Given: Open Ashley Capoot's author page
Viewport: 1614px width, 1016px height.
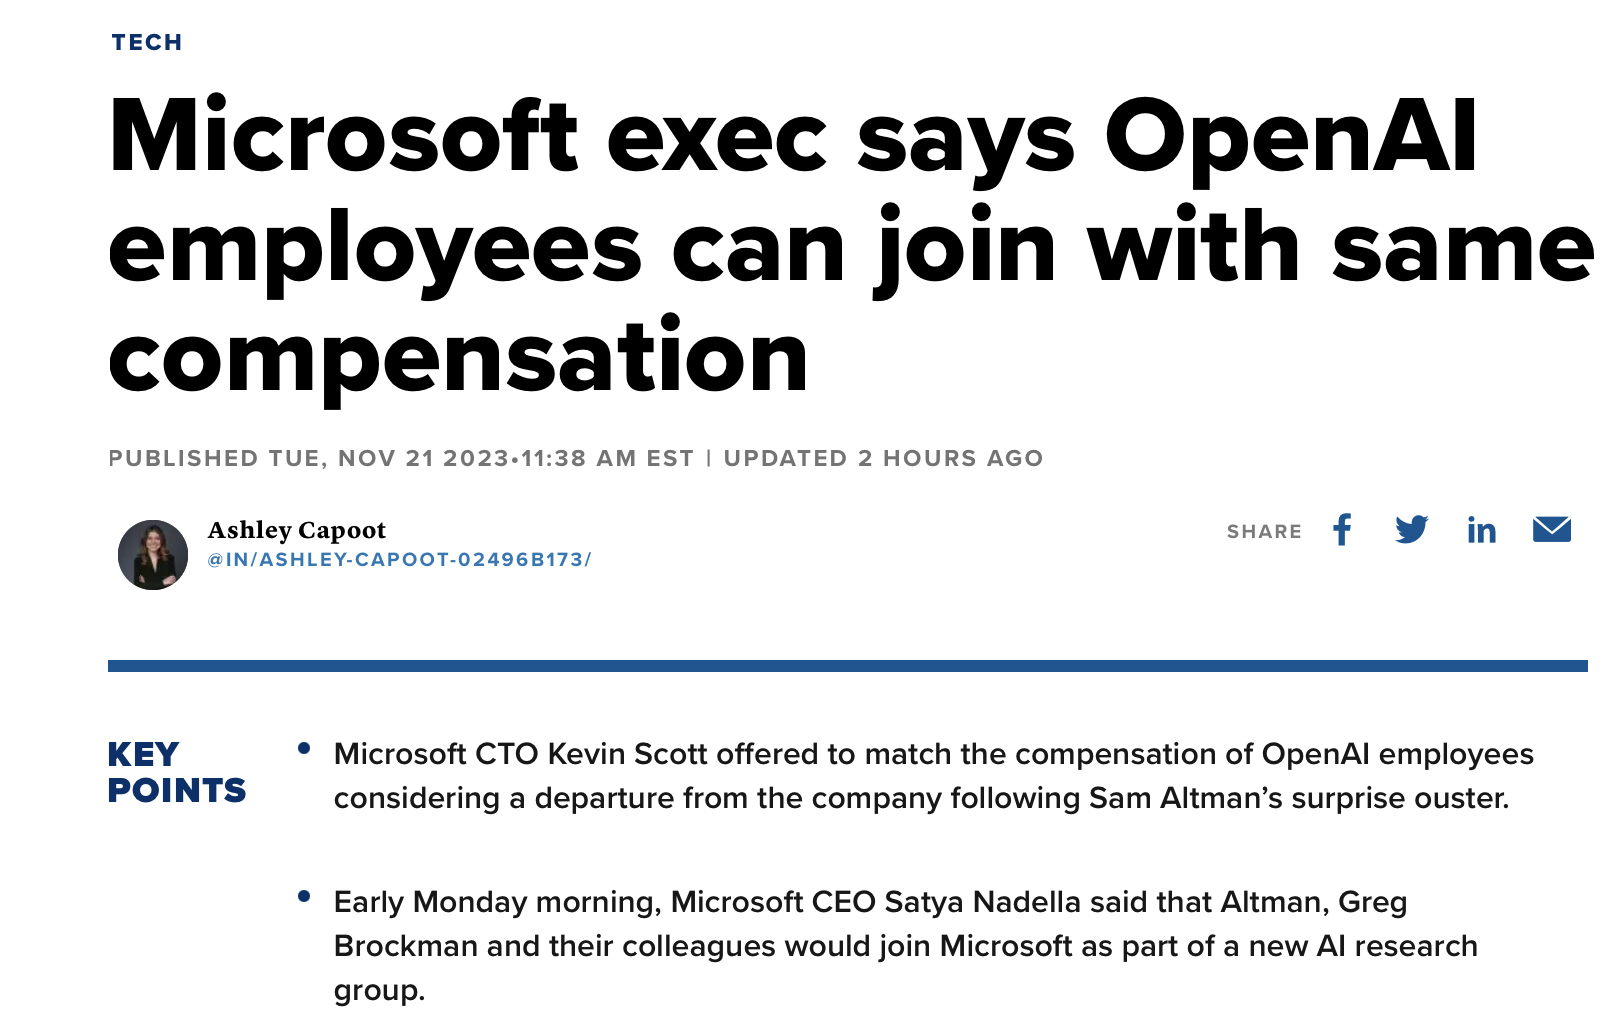Looking at the screenshot, I should pos(297,530).
